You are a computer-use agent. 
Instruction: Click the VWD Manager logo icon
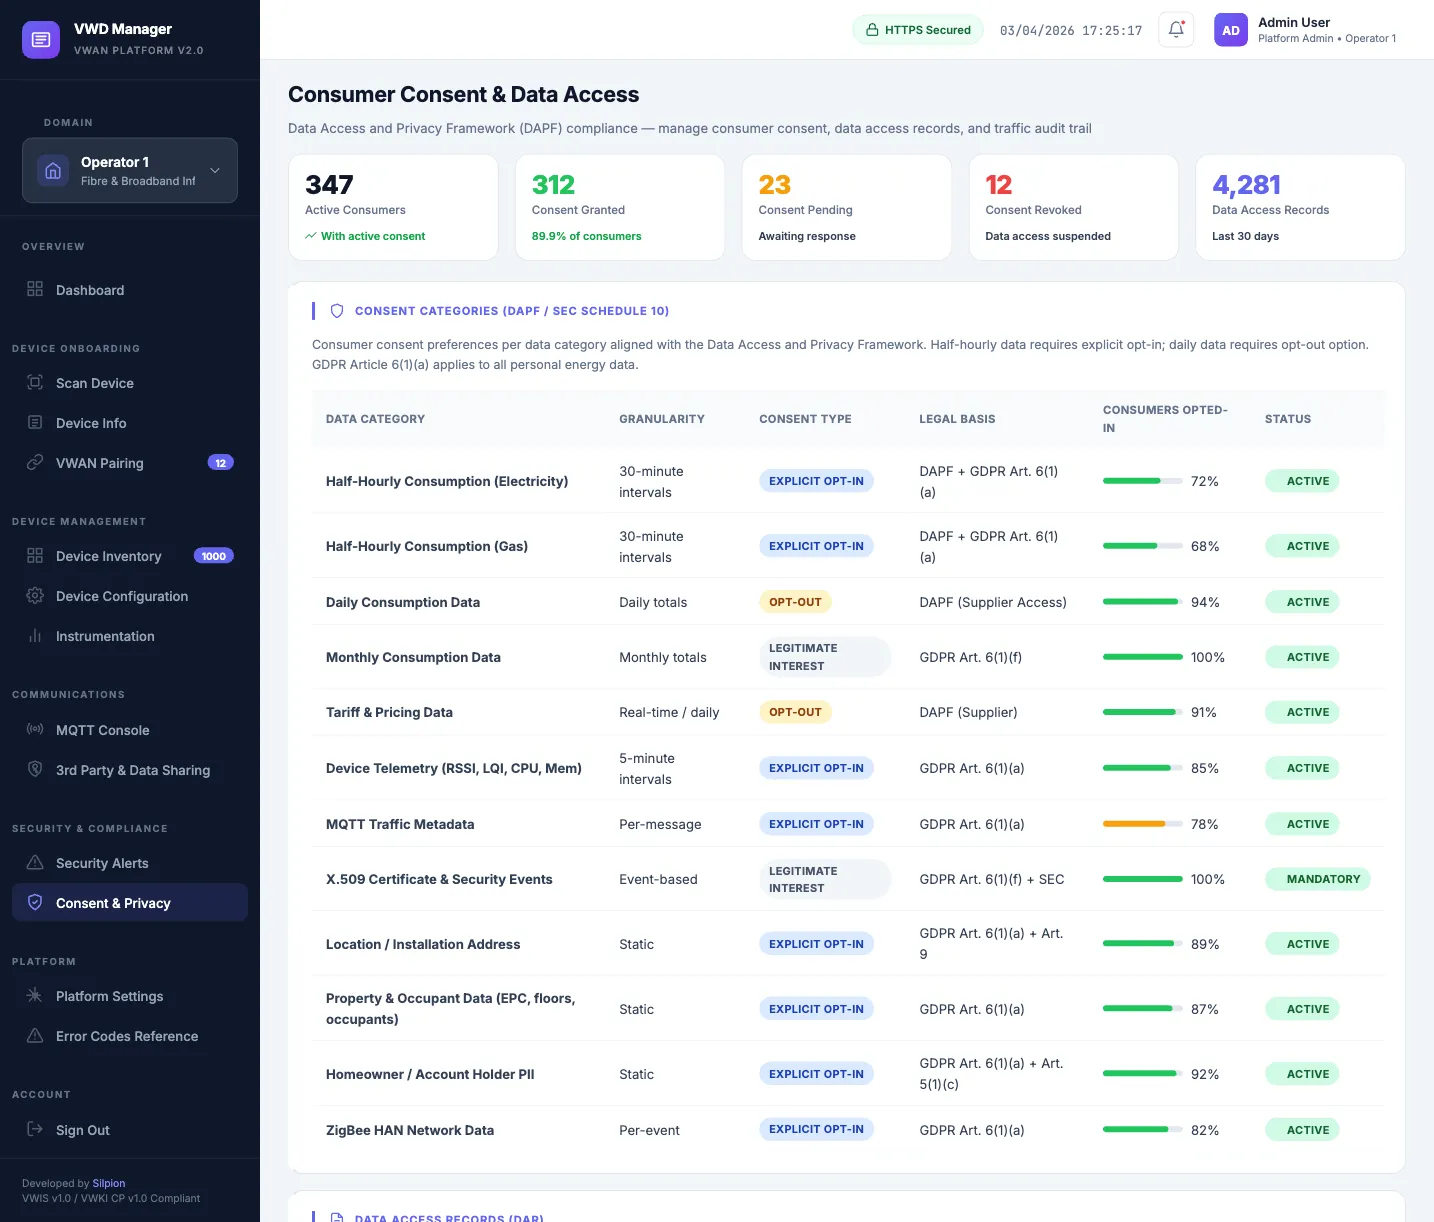tap(41, 39)
